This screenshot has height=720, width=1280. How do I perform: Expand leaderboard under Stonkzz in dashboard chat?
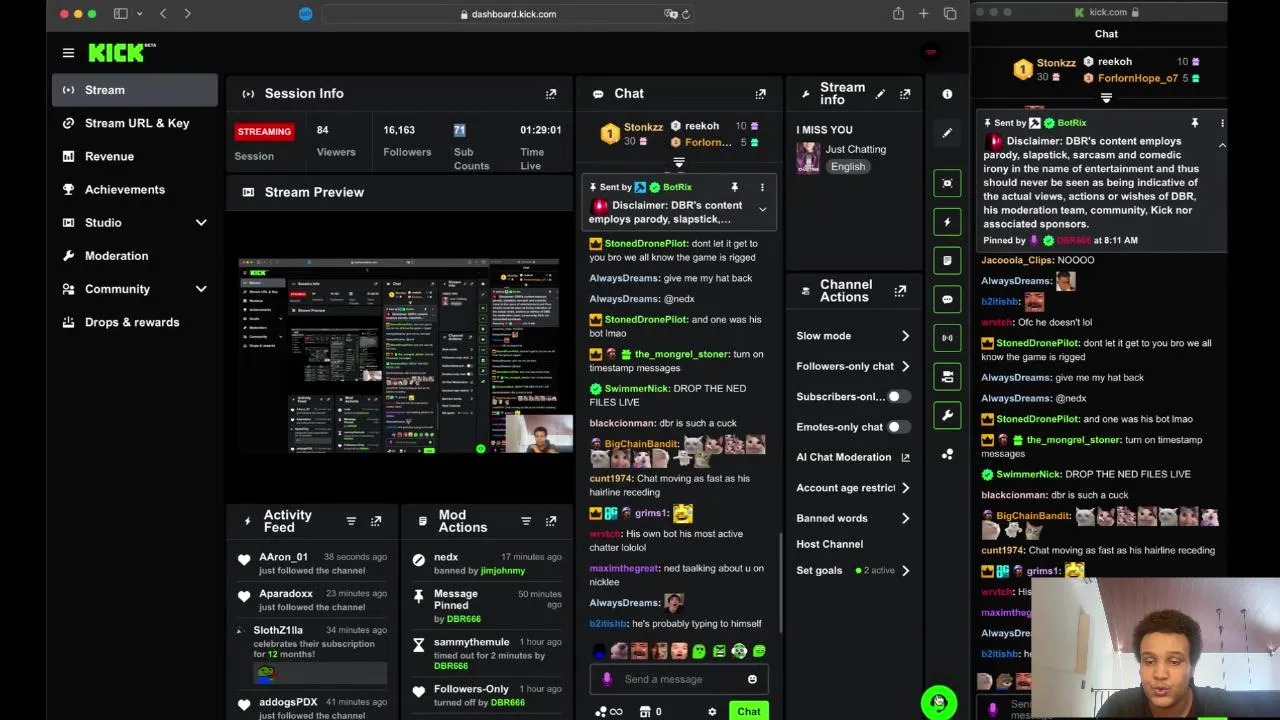click(x=678, y=163)
